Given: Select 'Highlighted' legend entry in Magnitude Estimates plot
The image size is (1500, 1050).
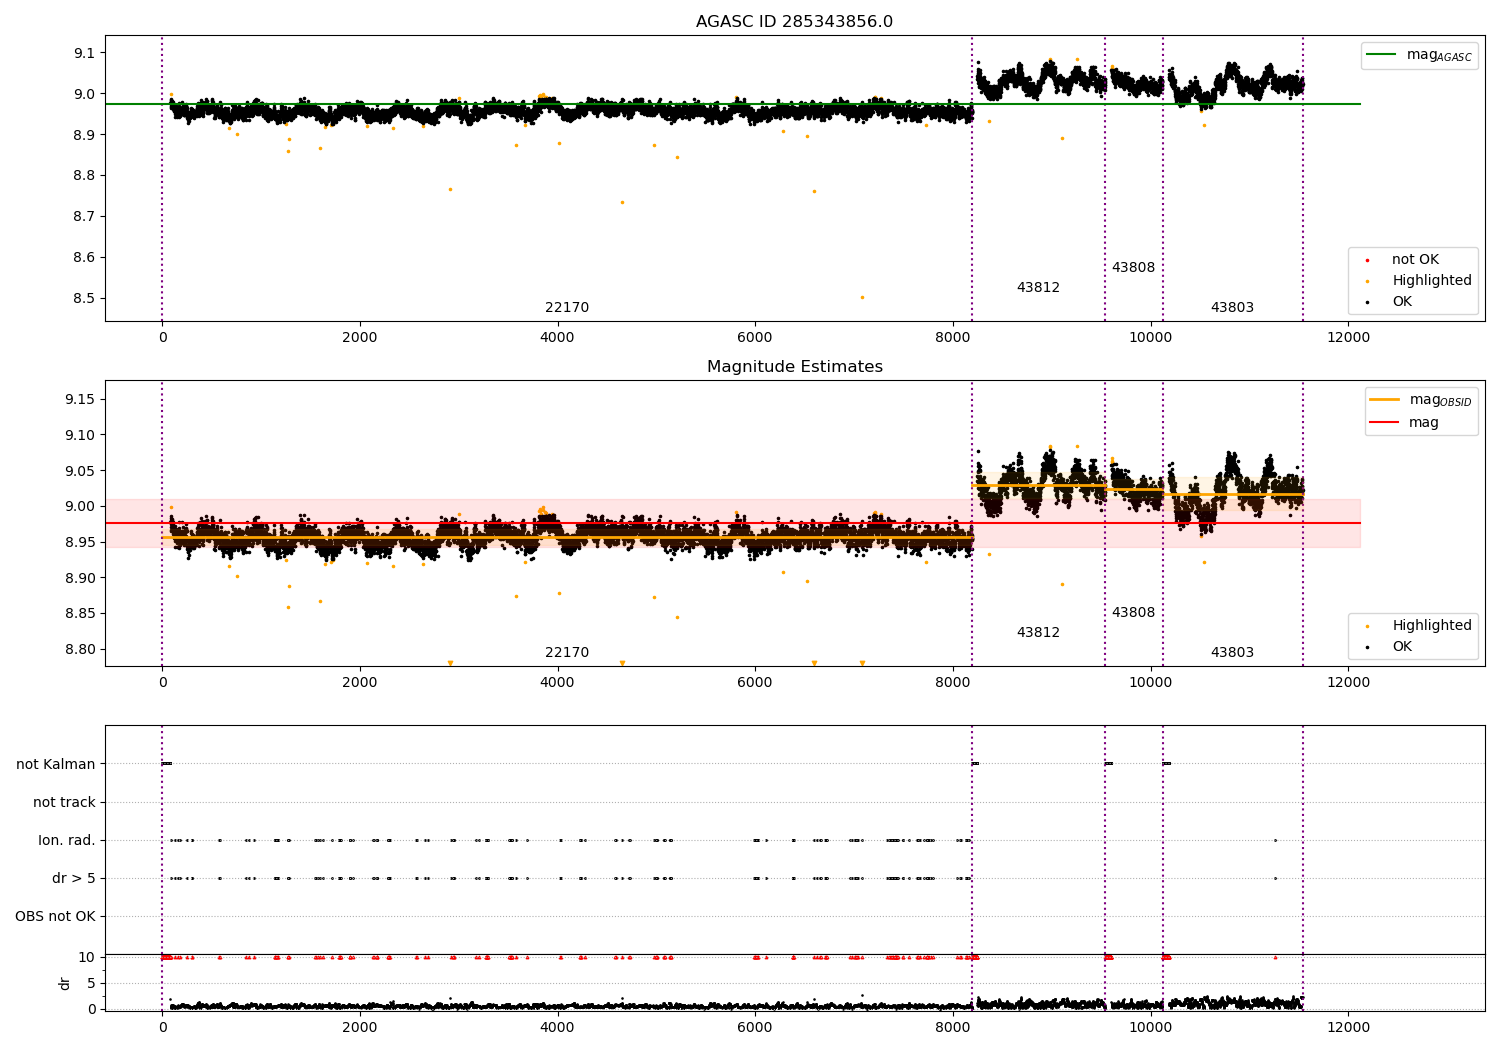Looking at the screenshot, I should [x=1431, y=626].
